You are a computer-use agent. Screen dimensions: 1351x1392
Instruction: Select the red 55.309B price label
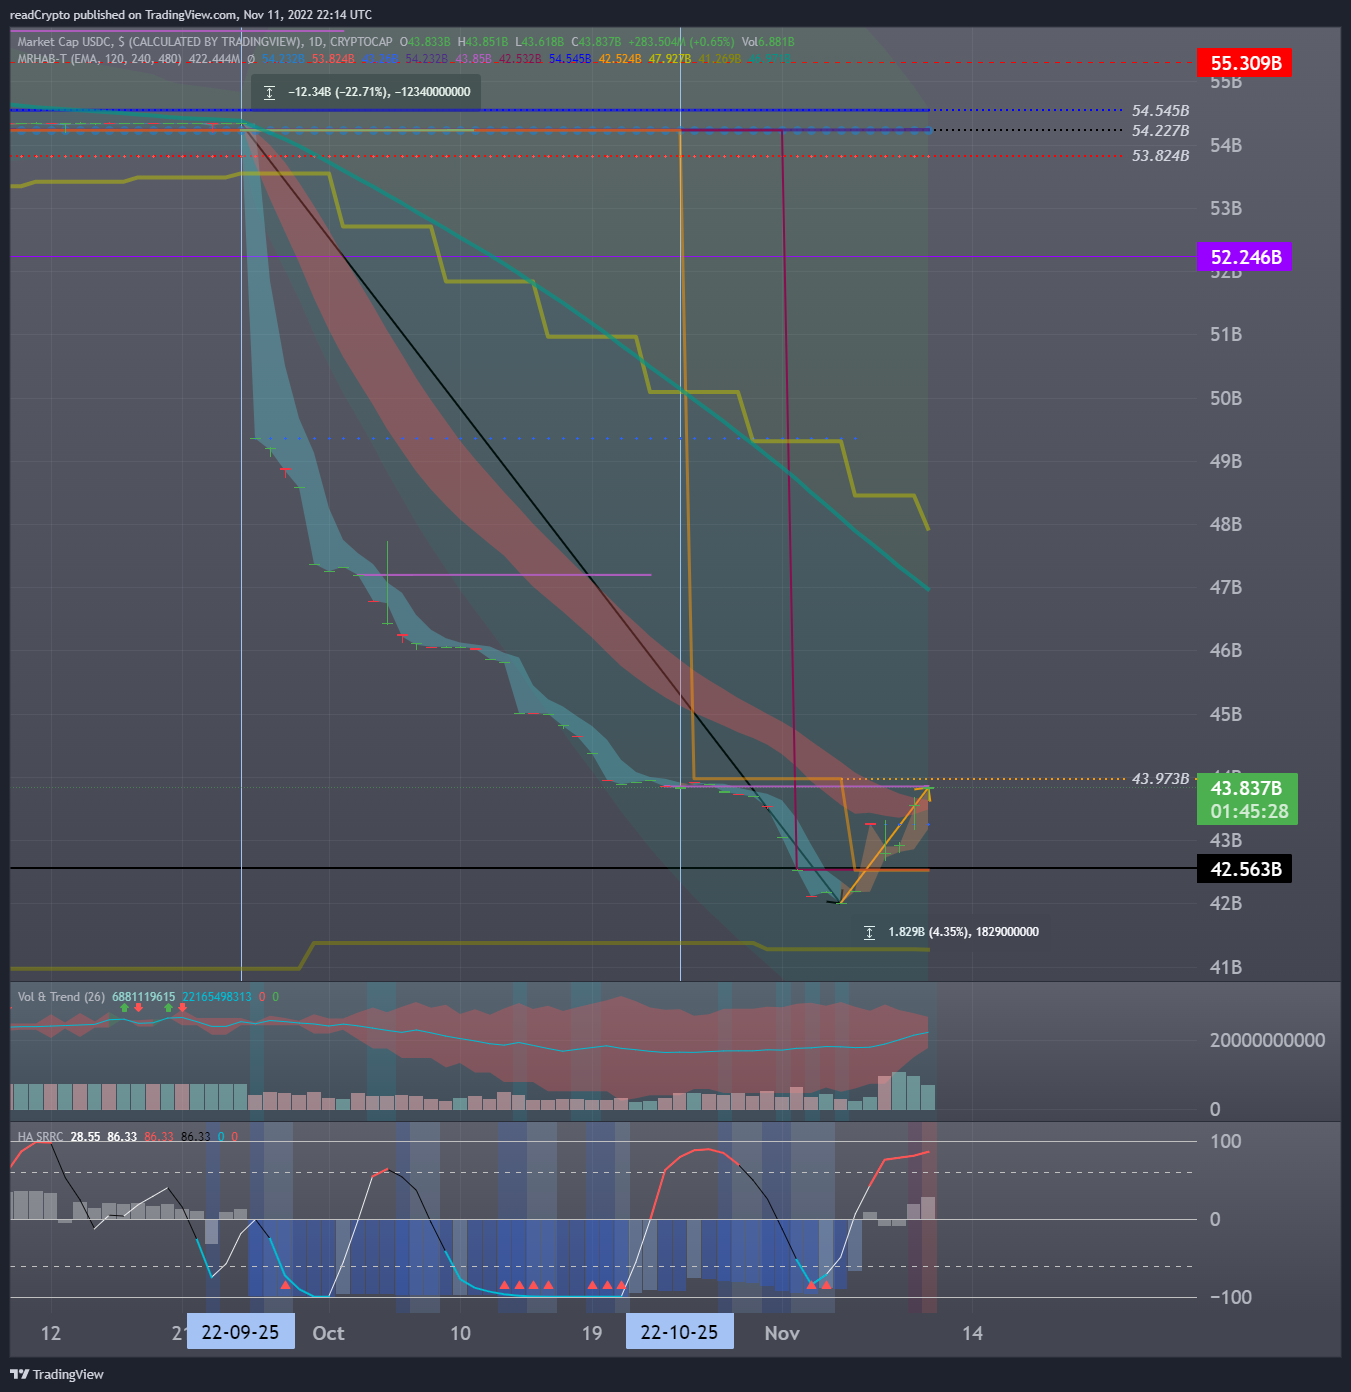(1245, 63)
